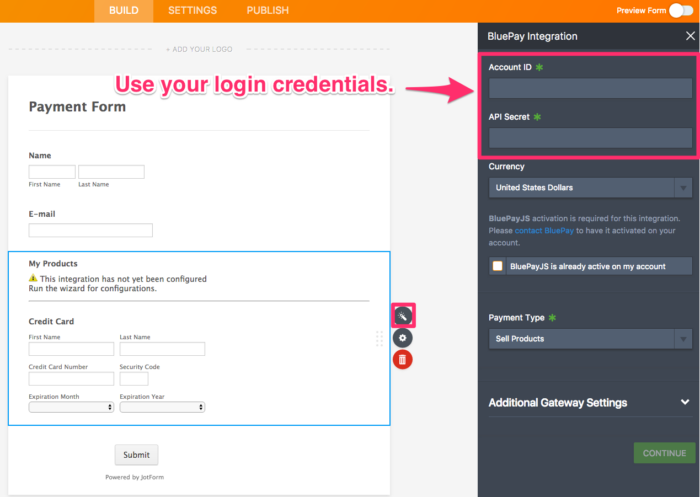Screen dimensions: 700x497
Task: Click the drag handle beside payment field
Action: click(380, 338)
